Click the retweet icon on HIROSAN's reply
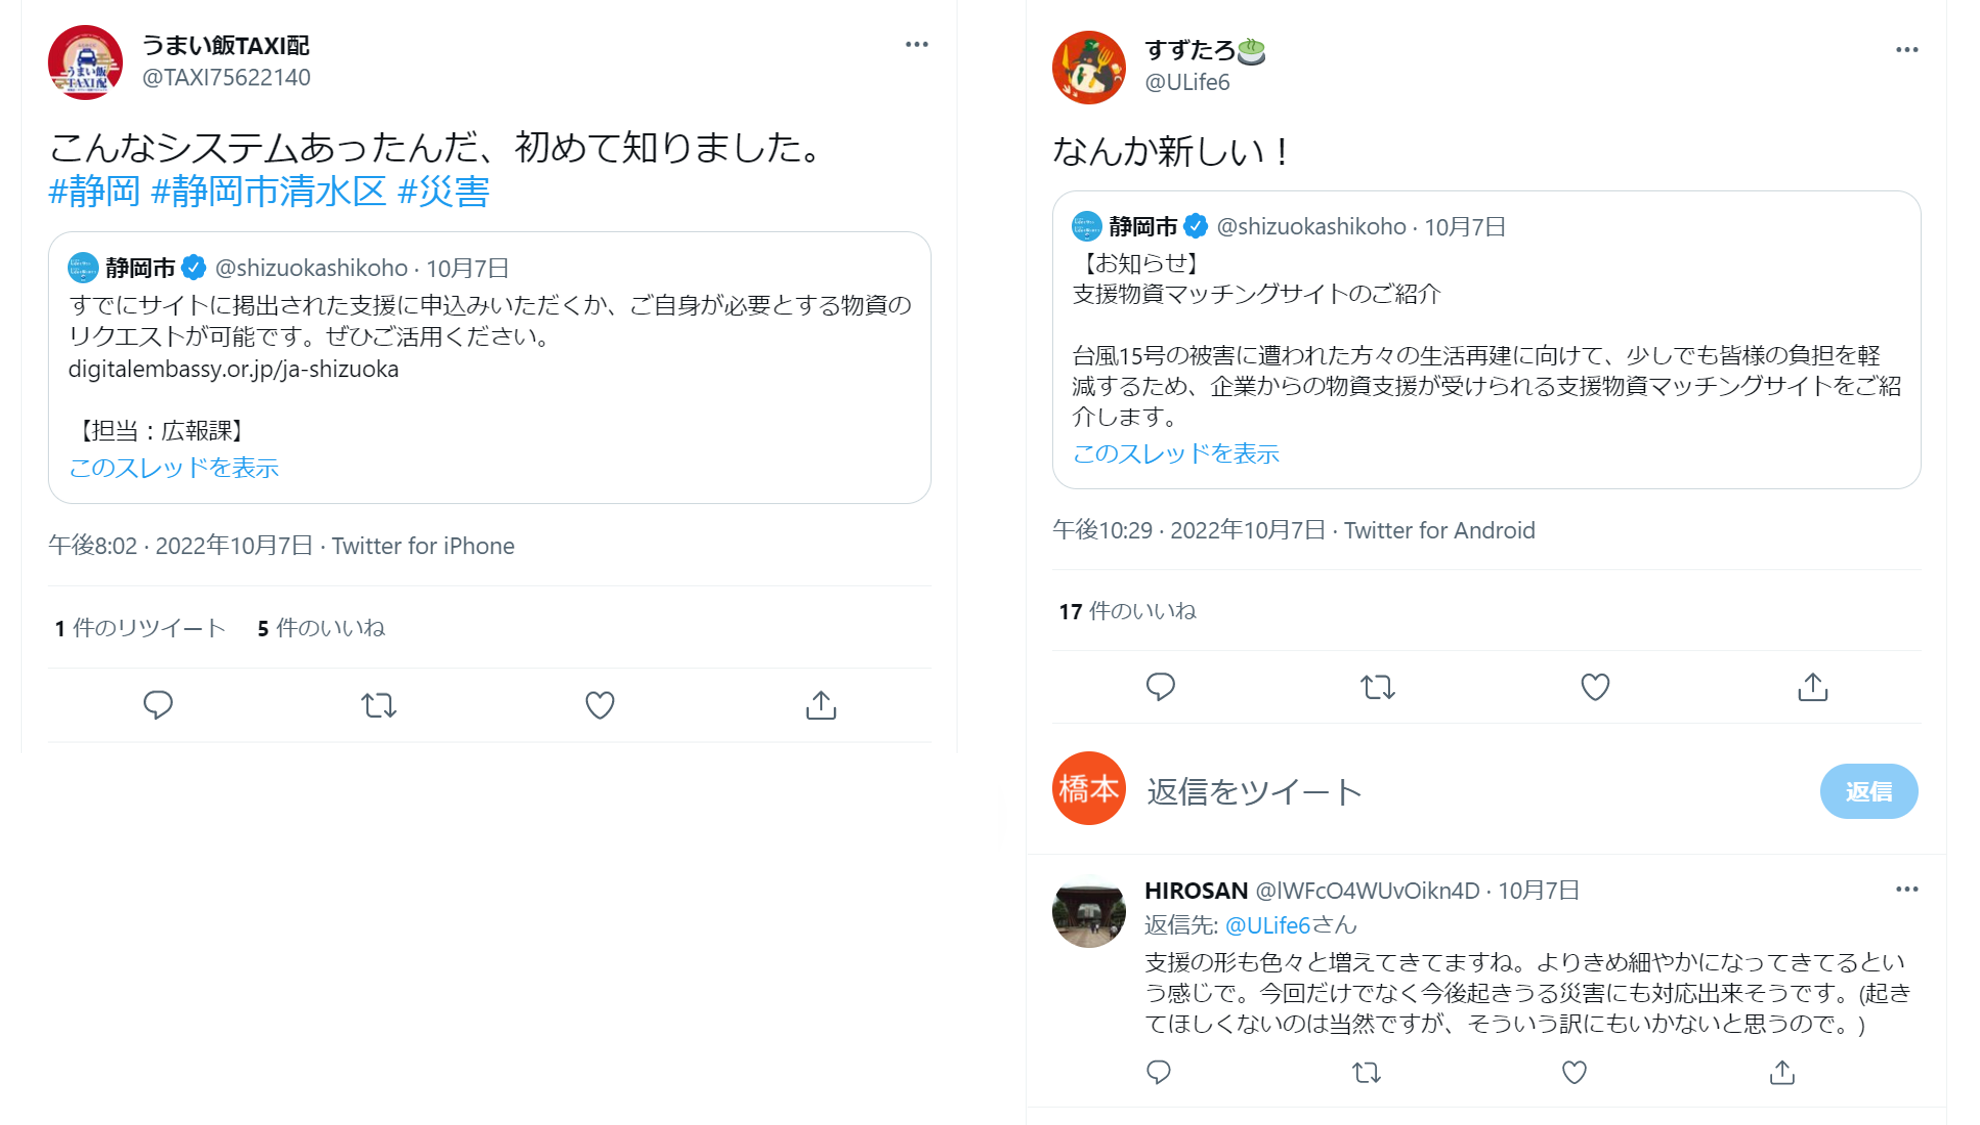The image size is (1980, 1125). [1366, 1072]
